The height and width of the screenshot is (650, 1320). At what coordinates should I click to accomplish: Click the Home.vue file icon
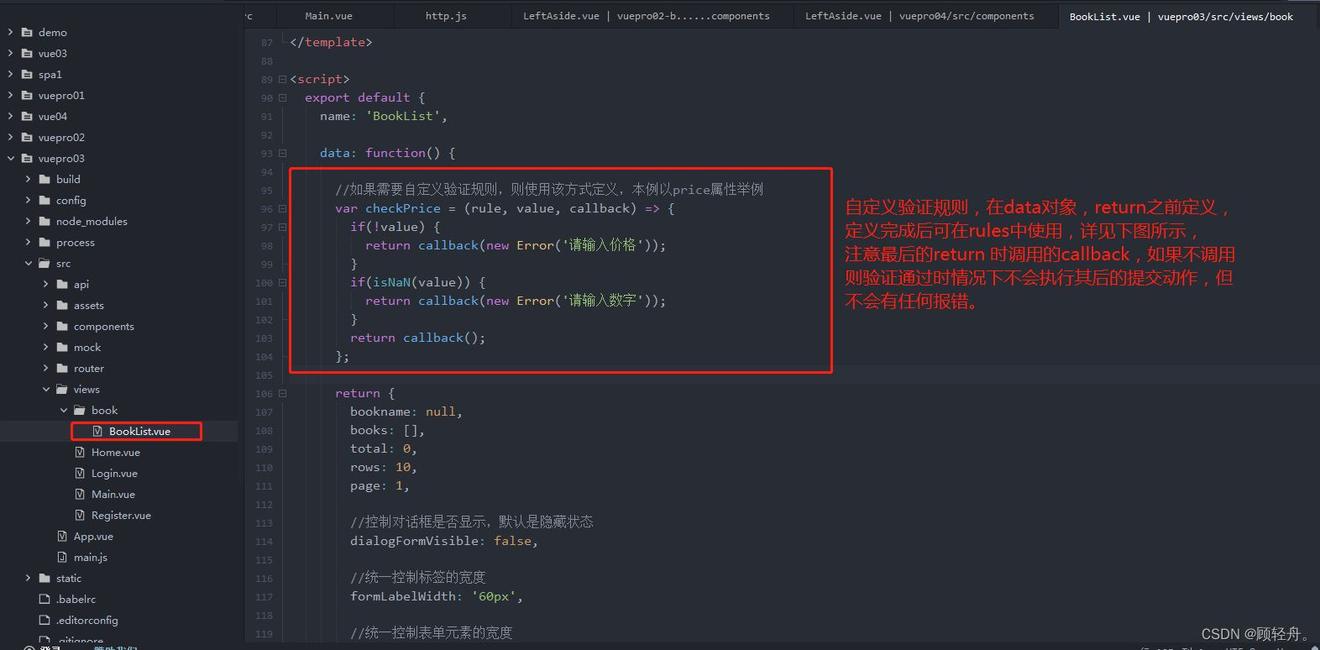(82, 452)
